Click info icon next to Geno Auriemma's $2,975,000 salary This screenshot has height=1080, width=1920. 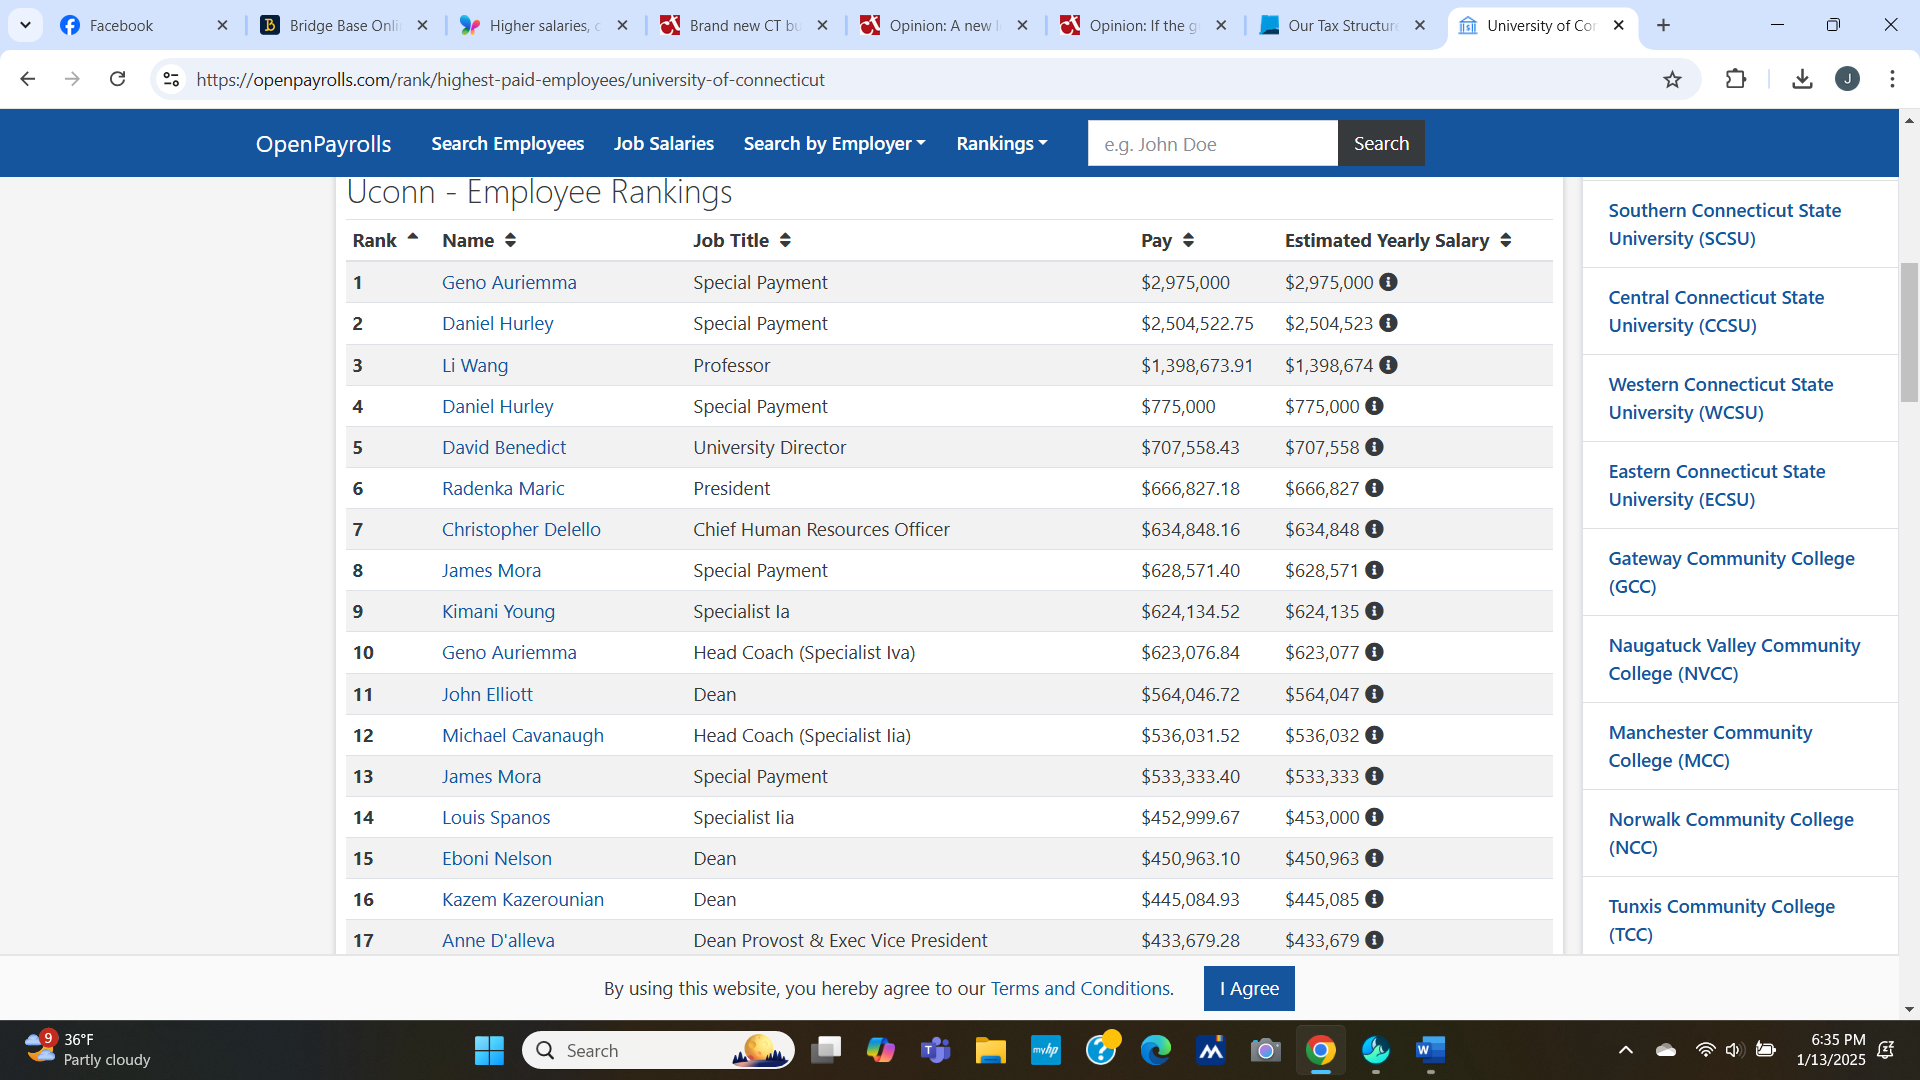coord(1388,282)
